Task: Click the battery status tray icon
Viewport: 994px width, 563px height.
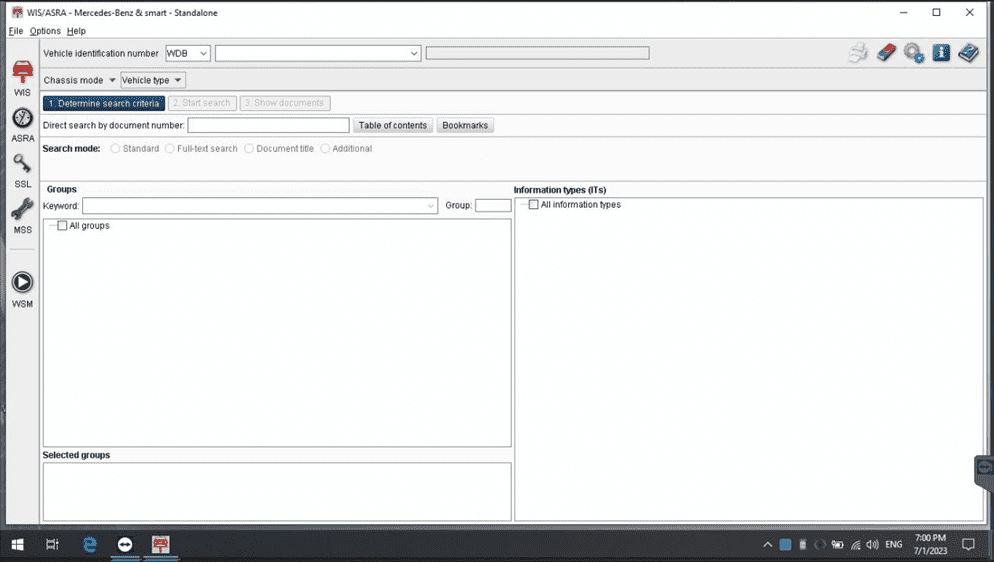Action: tap(837, 545)
